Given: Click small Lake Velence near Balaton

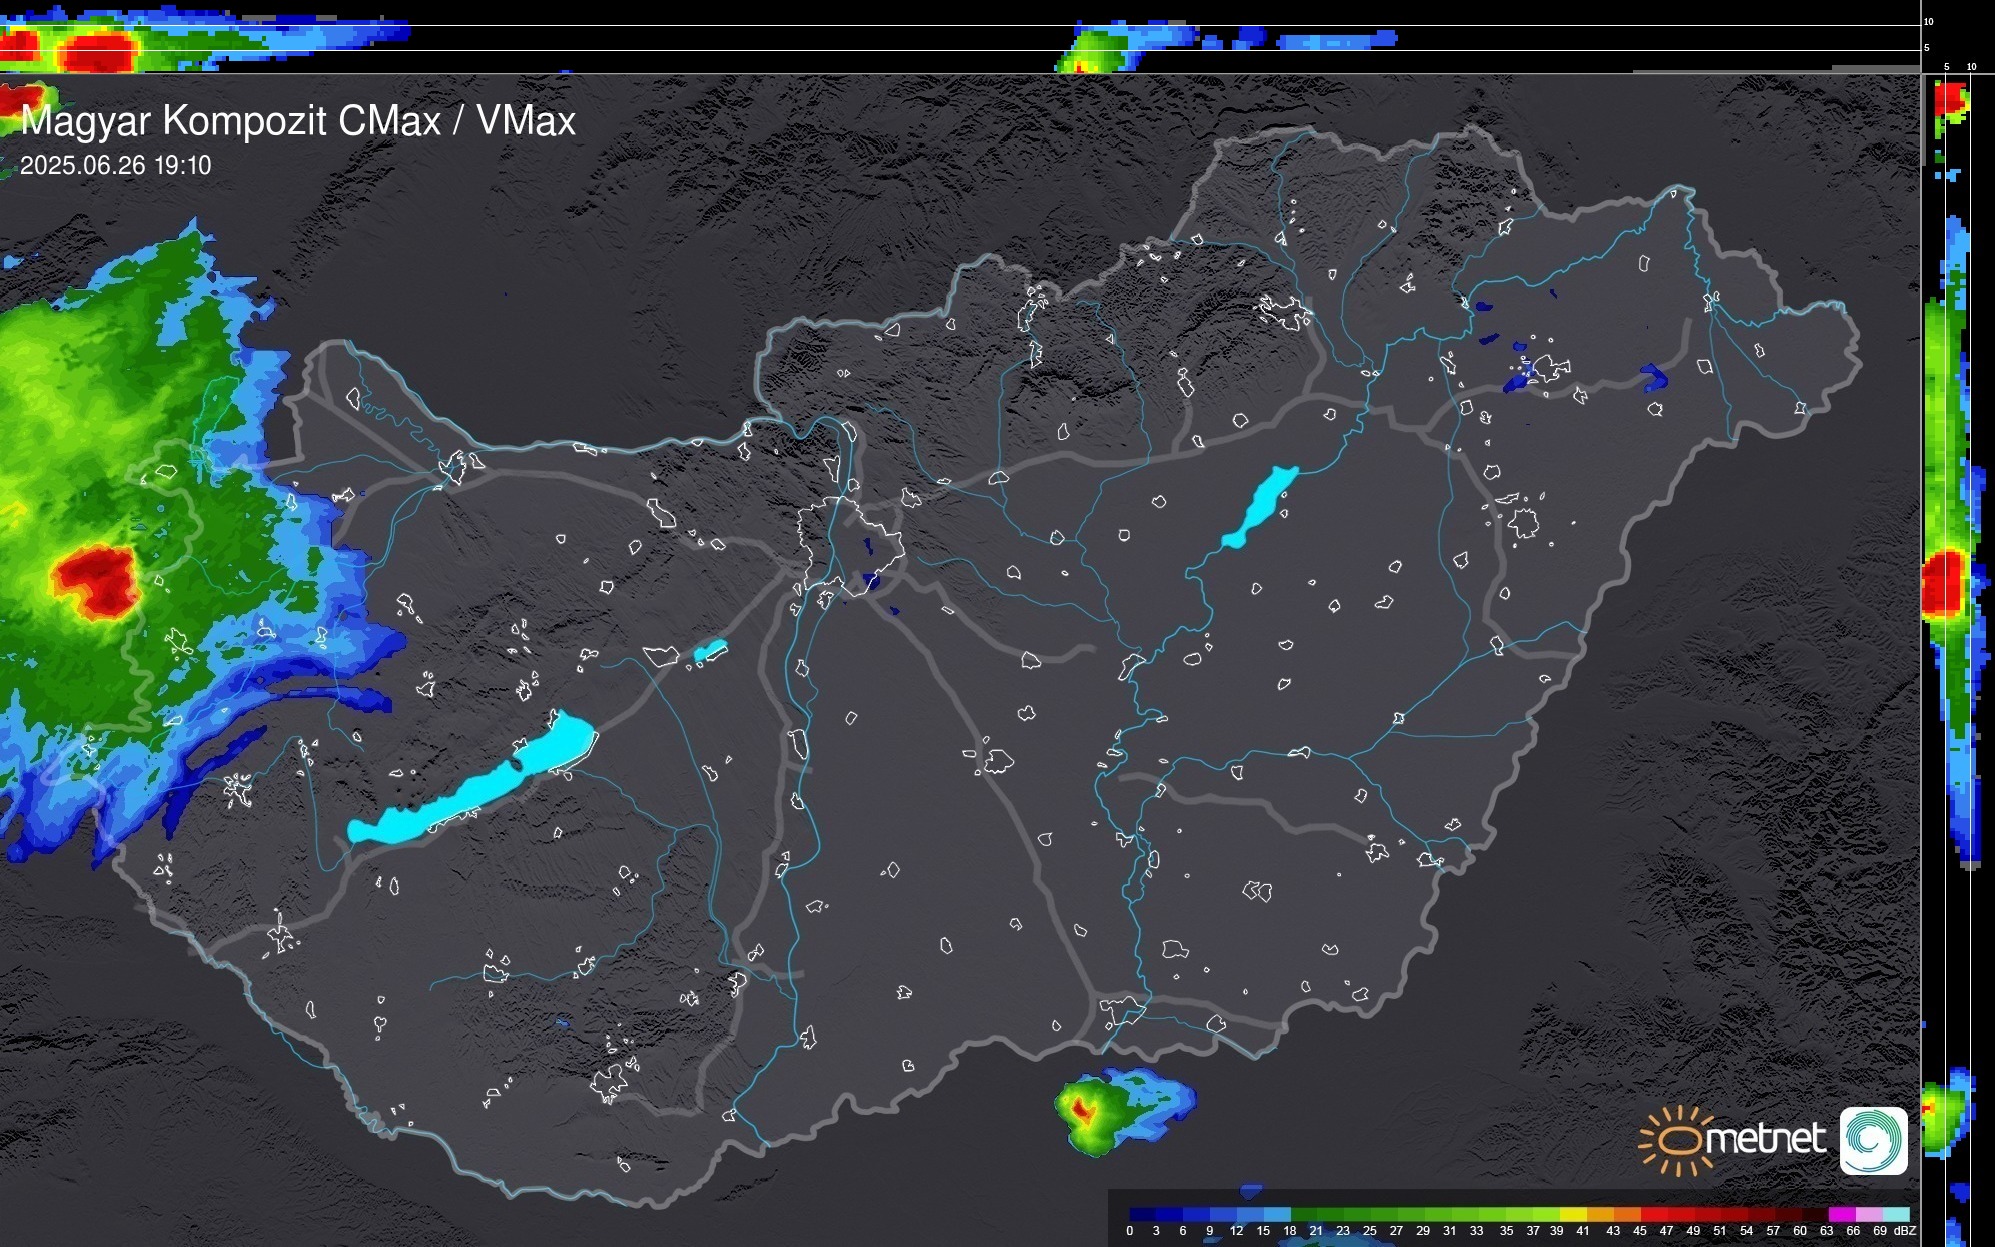Looking at the screenshot, I should coord(710,652).
